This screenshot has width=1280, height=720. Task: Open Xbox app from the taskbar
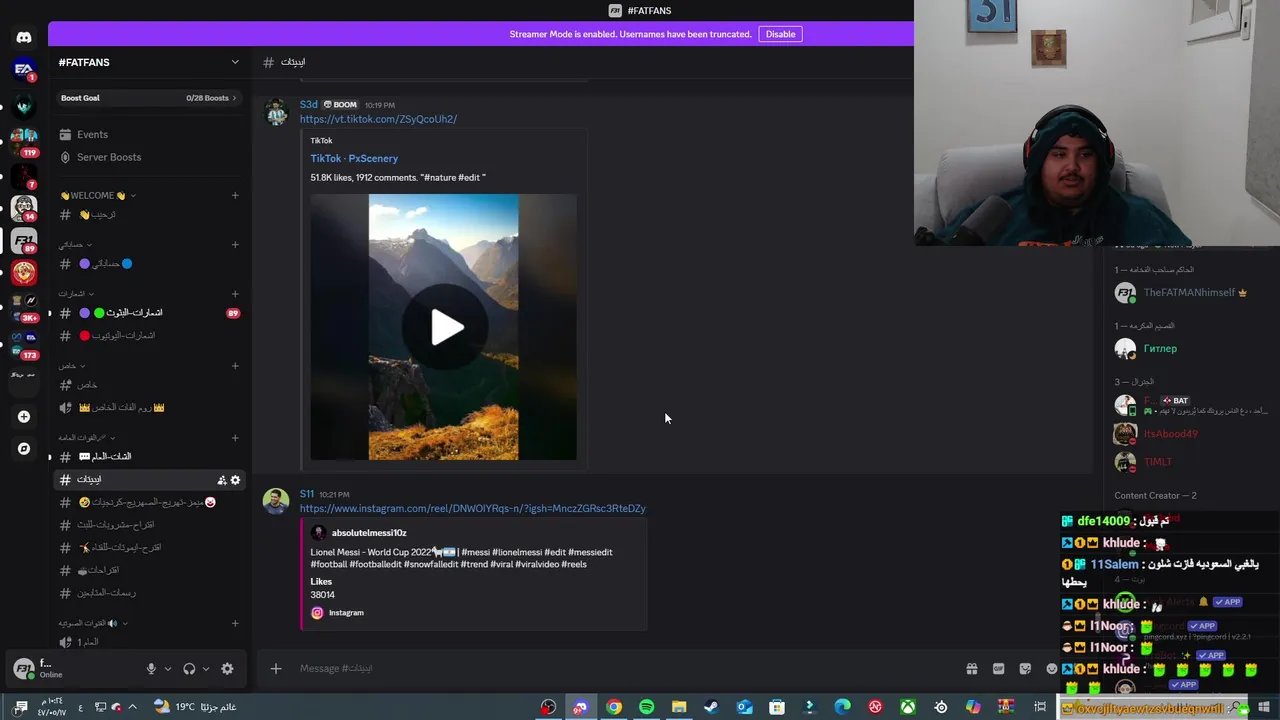pyautogui.click(x=908, y=707)
